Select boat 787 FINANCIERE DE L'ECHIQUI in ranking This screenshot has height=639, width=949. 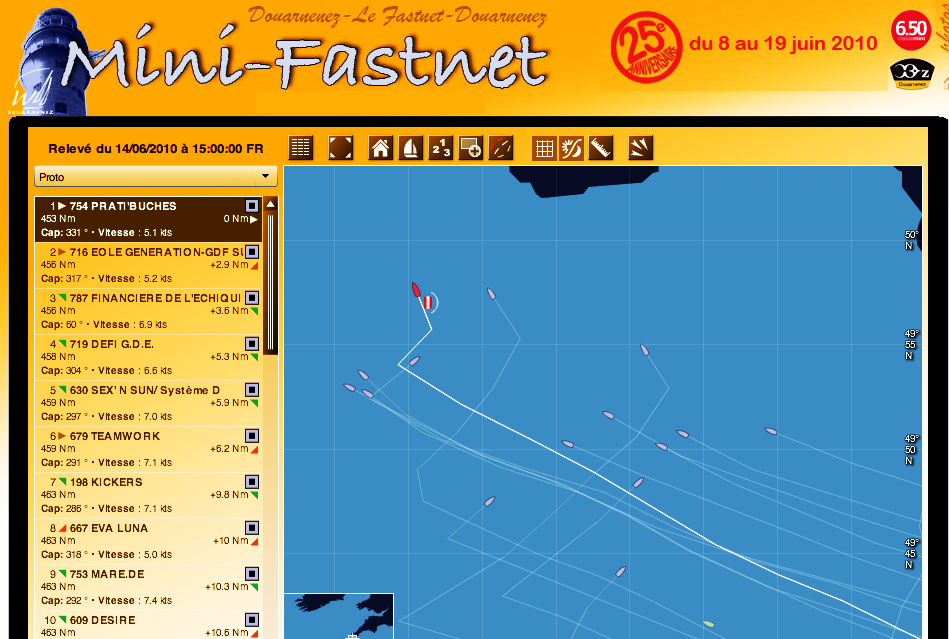point(148,311)
